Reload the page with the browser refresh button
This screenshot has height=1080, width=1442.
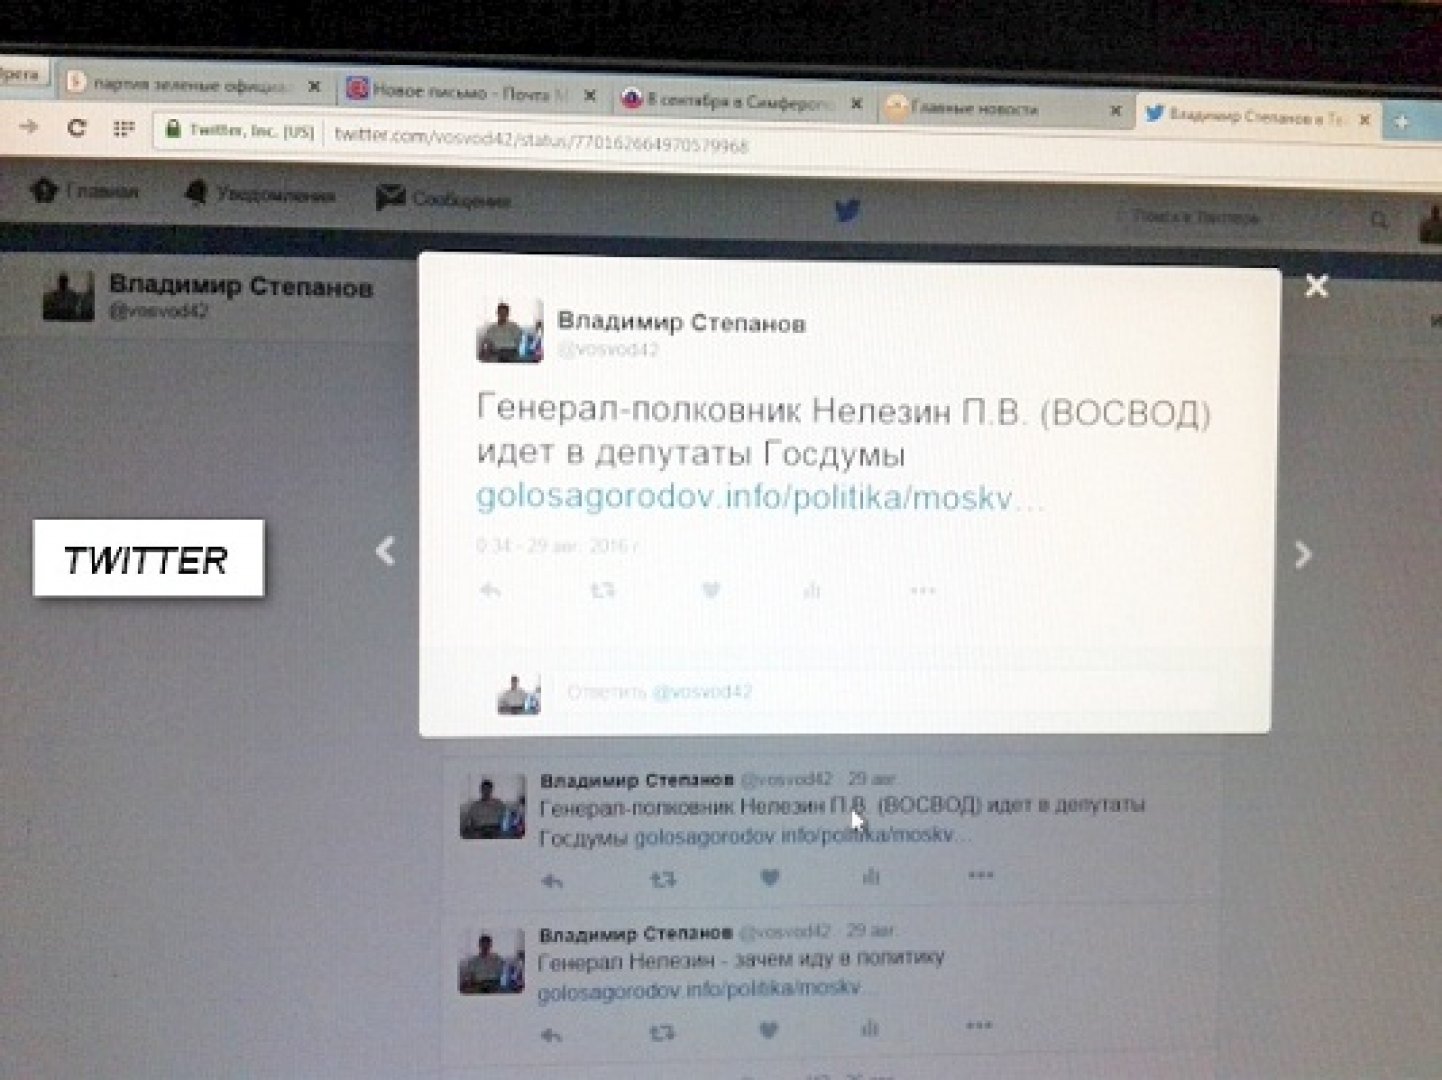[x=76, y=128]
